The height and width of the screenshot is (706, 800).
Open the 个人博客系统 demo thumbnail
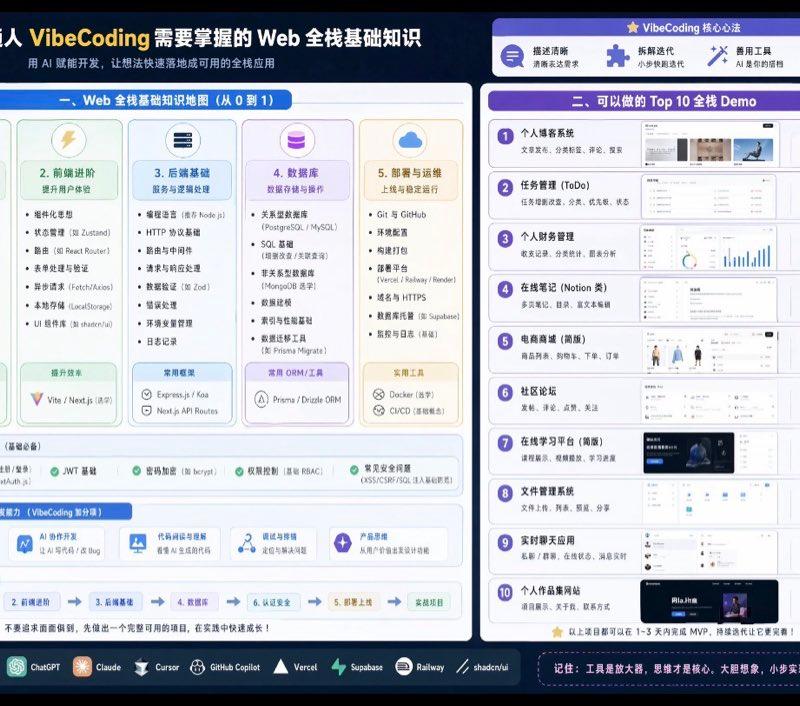click(x=710, y=144)
